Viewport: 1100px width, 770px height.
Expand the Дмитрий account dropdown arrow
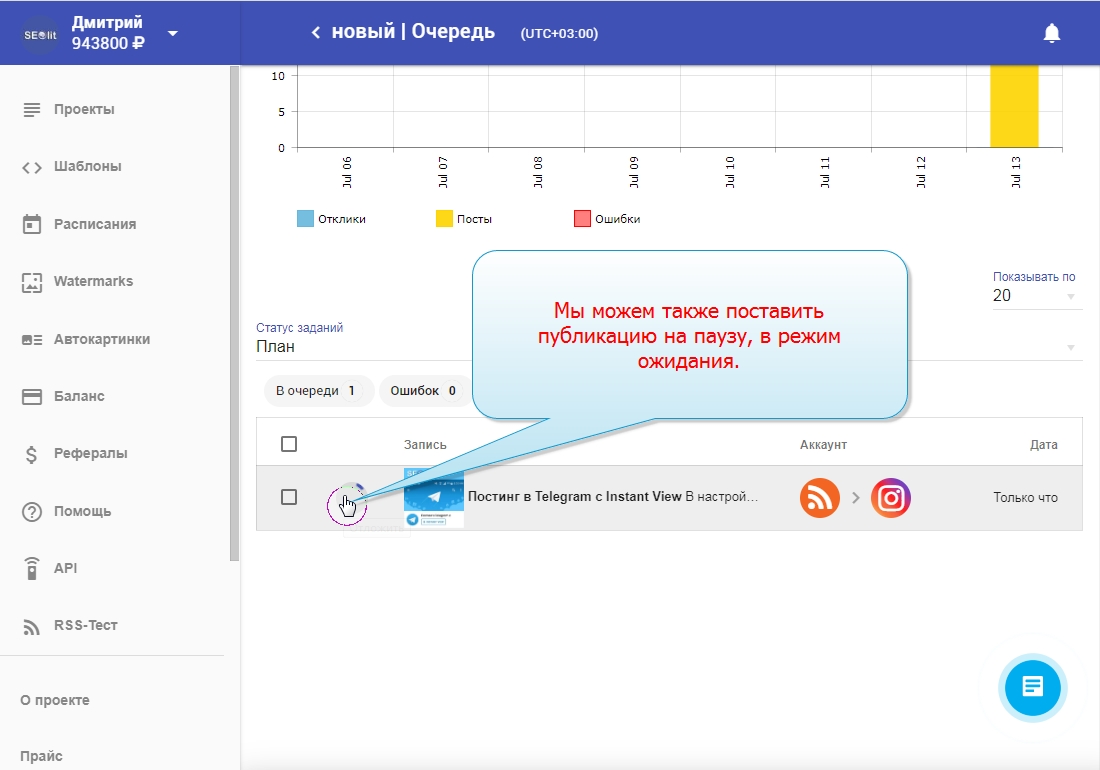(173, 33)
